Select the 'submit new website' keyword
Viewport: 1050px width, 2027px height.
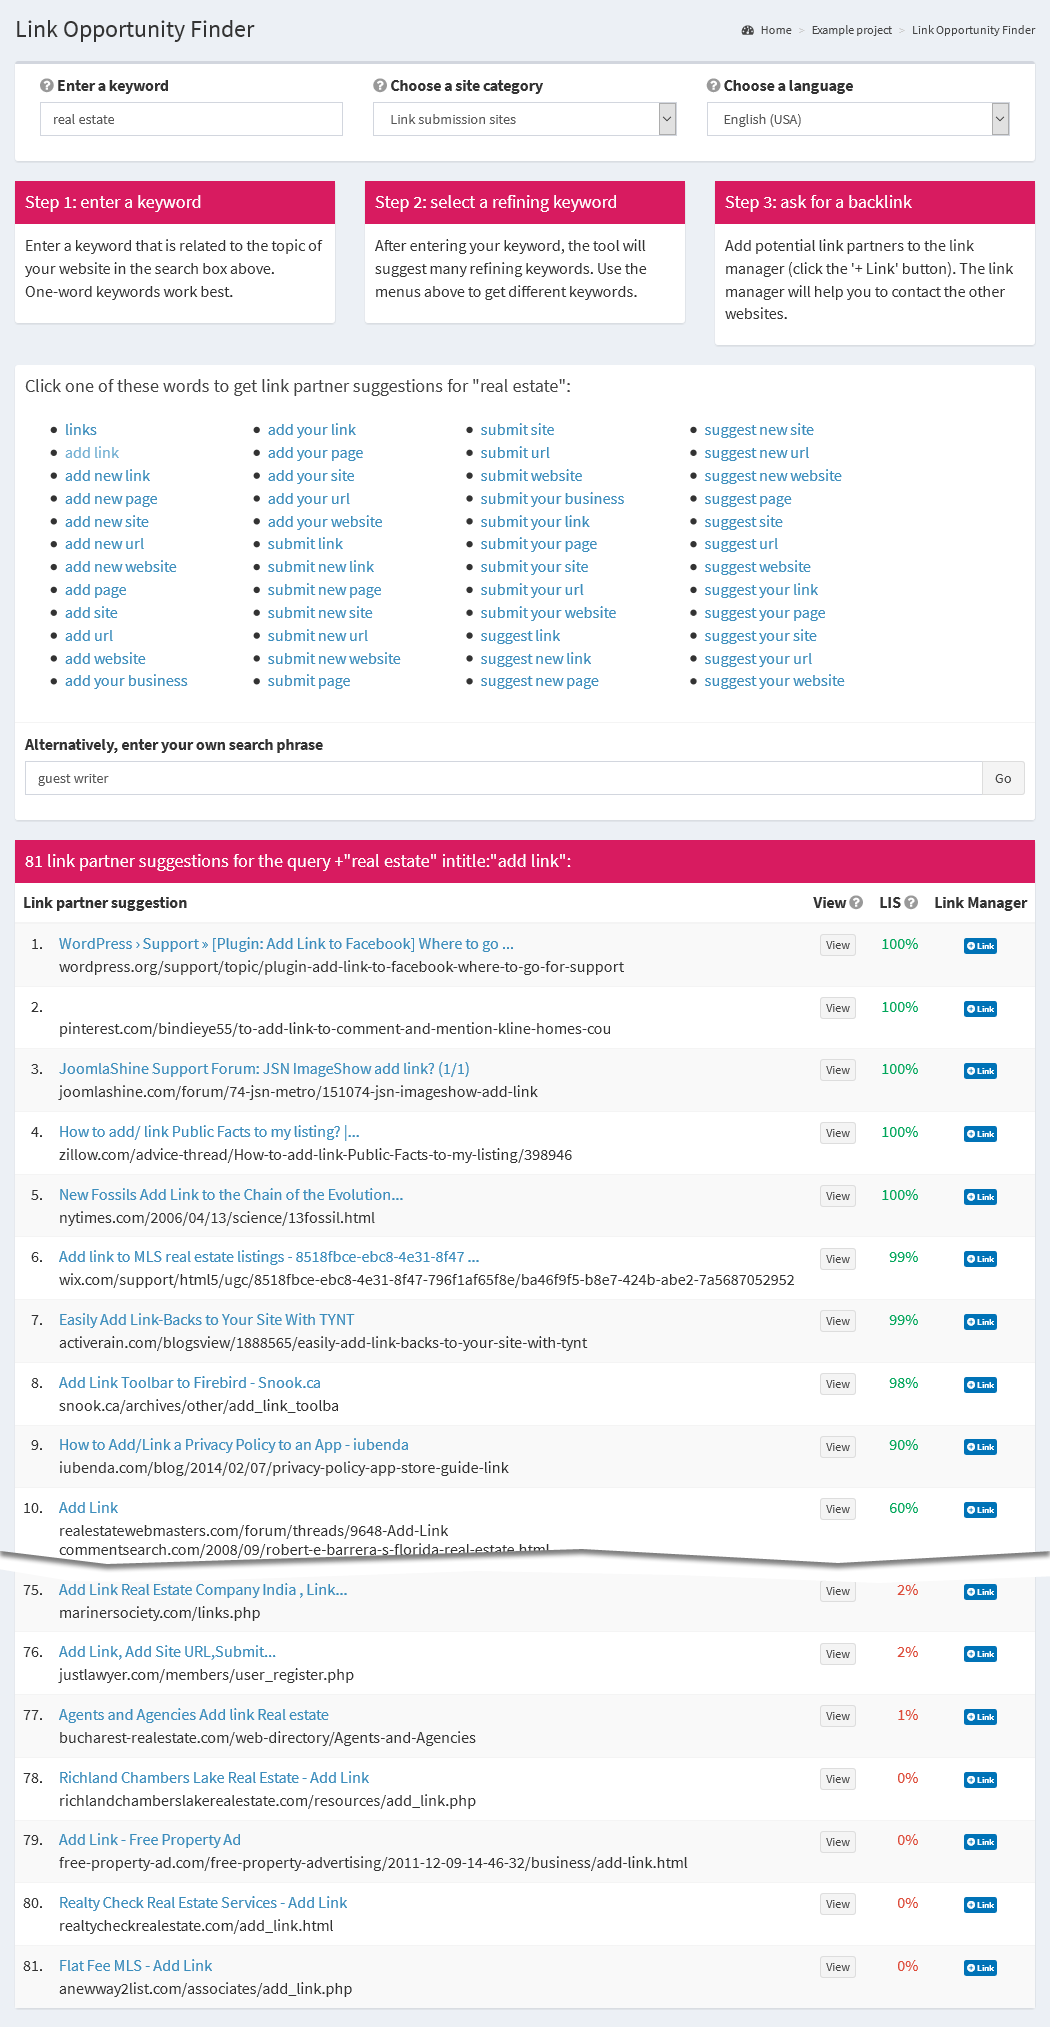tap(334, 659)
